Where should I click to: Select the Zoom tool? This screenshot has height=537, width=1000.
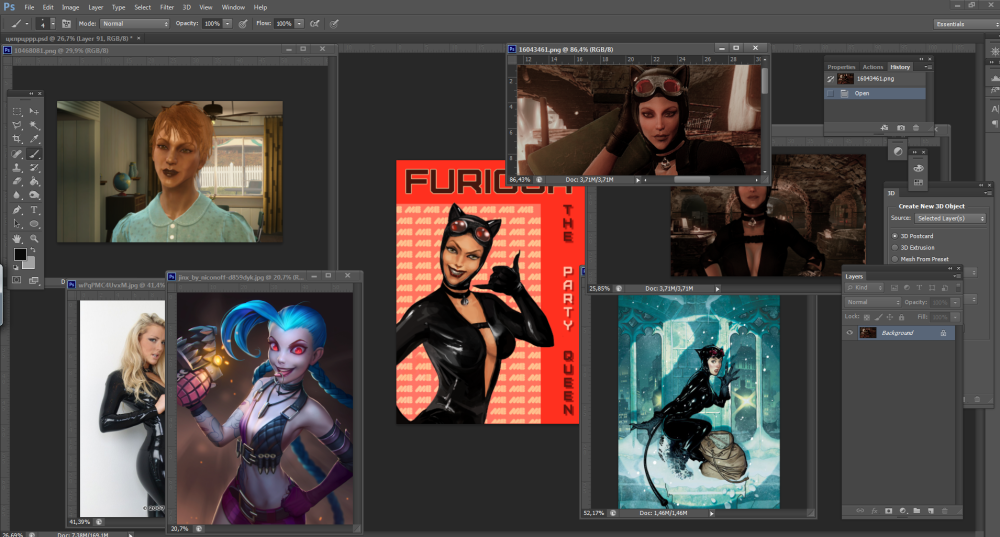click(x=34, y=239)
